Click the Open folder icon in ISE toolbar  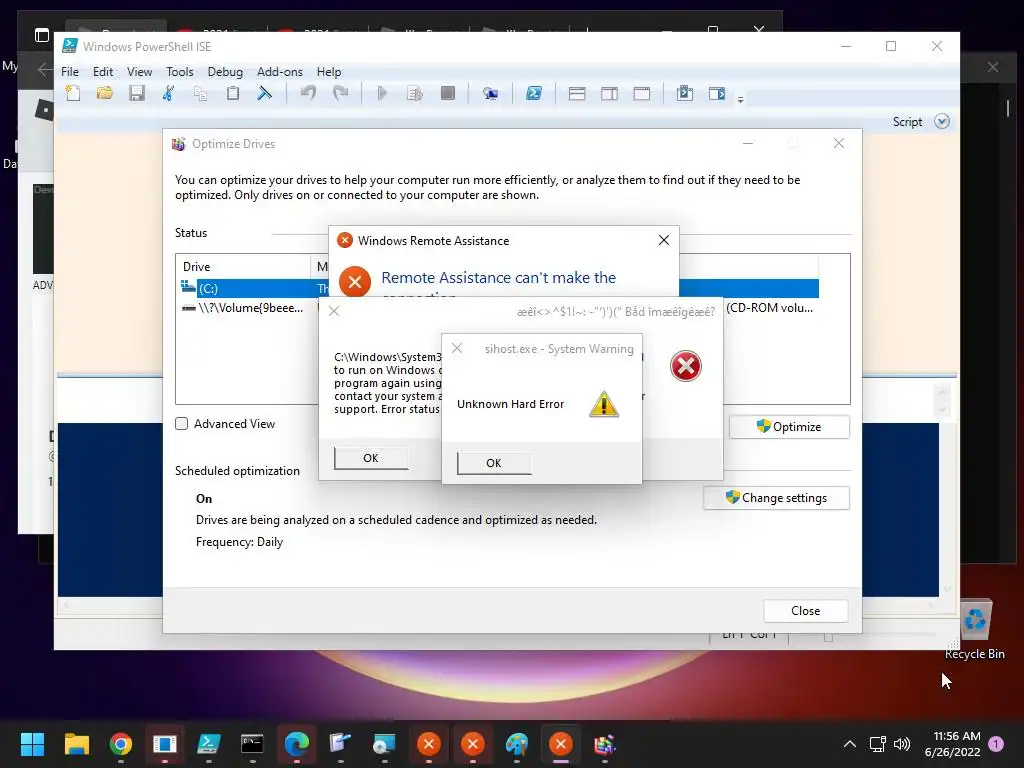(x=104, y=93)
